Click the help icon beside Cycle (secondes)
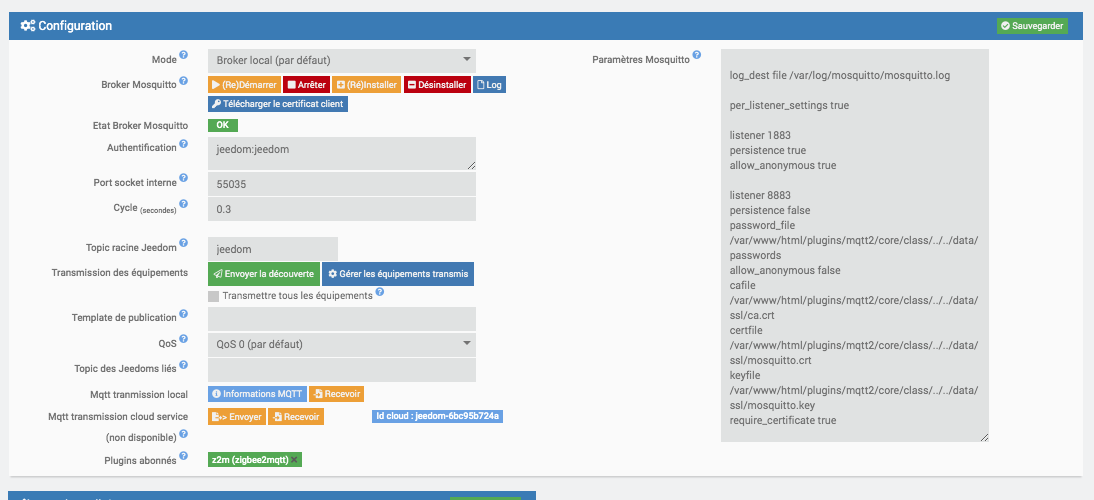 click(x=183, y=204)
